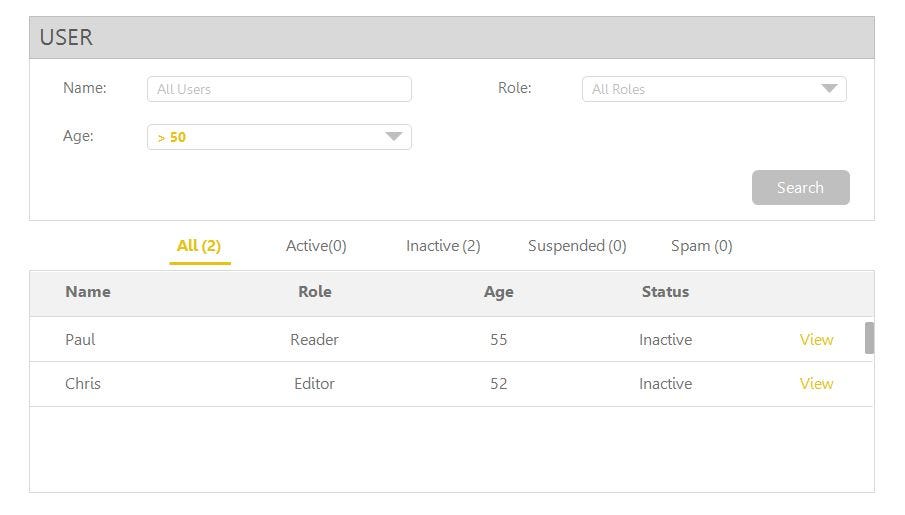905x515 pixels.
Task: Click View link for Paul
Action: (x=816, y=339)
